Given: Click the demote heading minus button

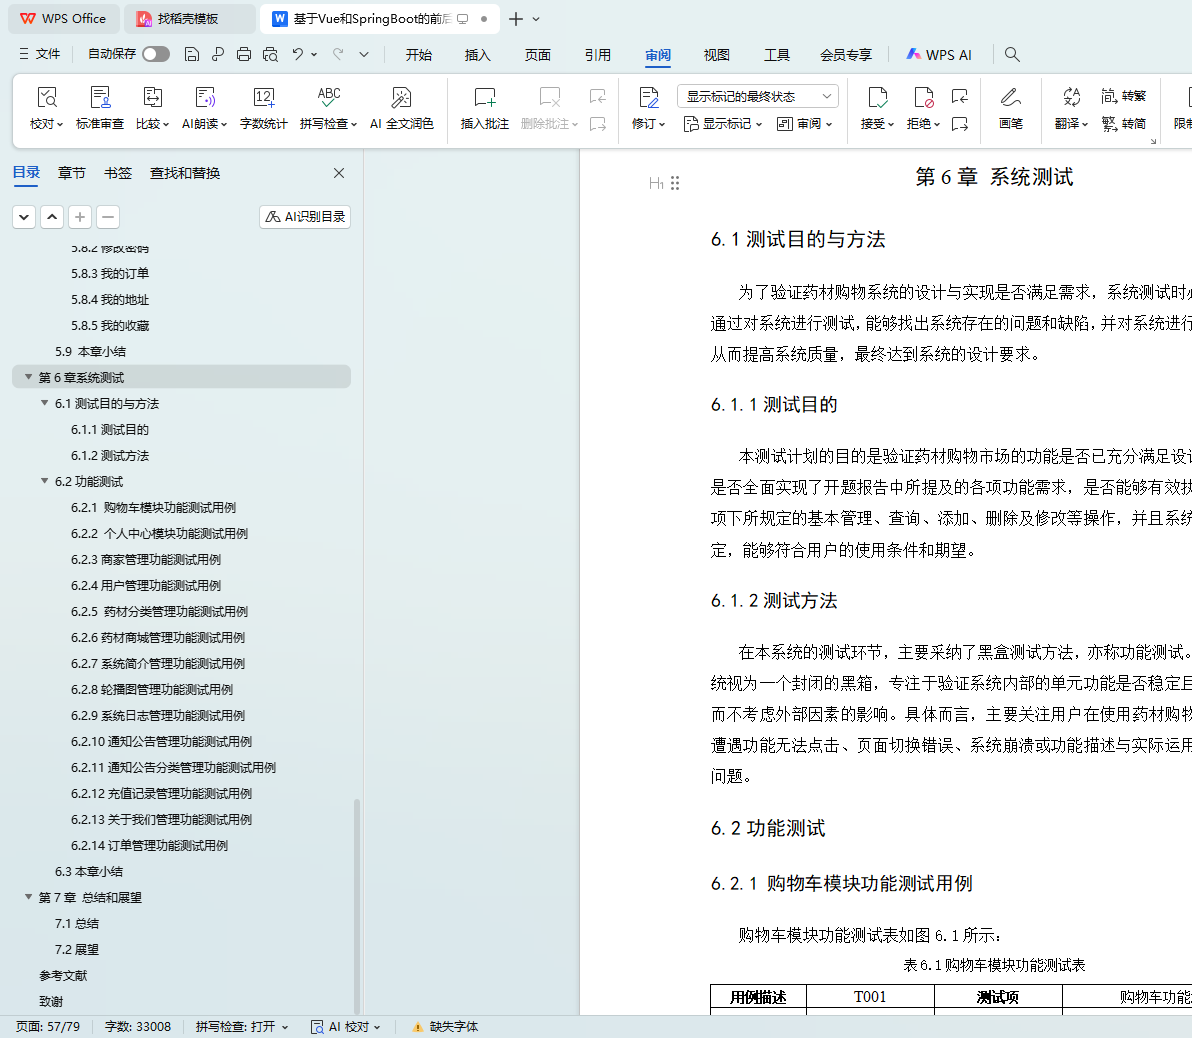Looking at the screenshot, I should (x=108, y=217).
